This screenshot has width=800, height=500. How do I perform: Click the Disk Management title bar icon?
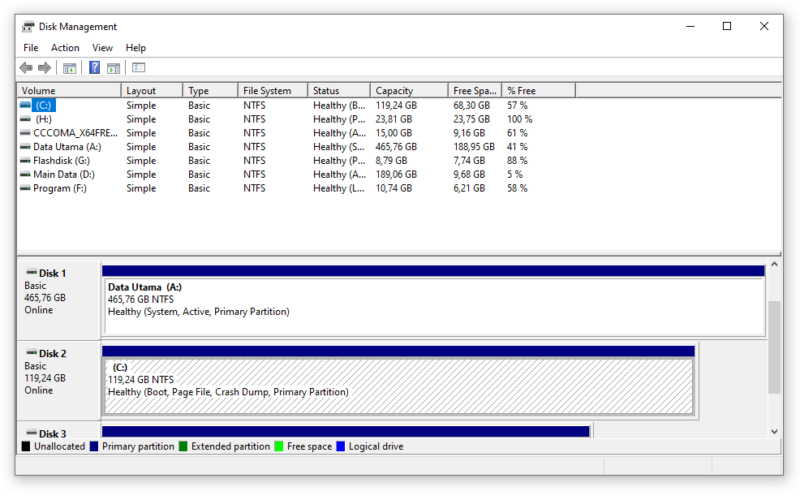tap(28, 27)
